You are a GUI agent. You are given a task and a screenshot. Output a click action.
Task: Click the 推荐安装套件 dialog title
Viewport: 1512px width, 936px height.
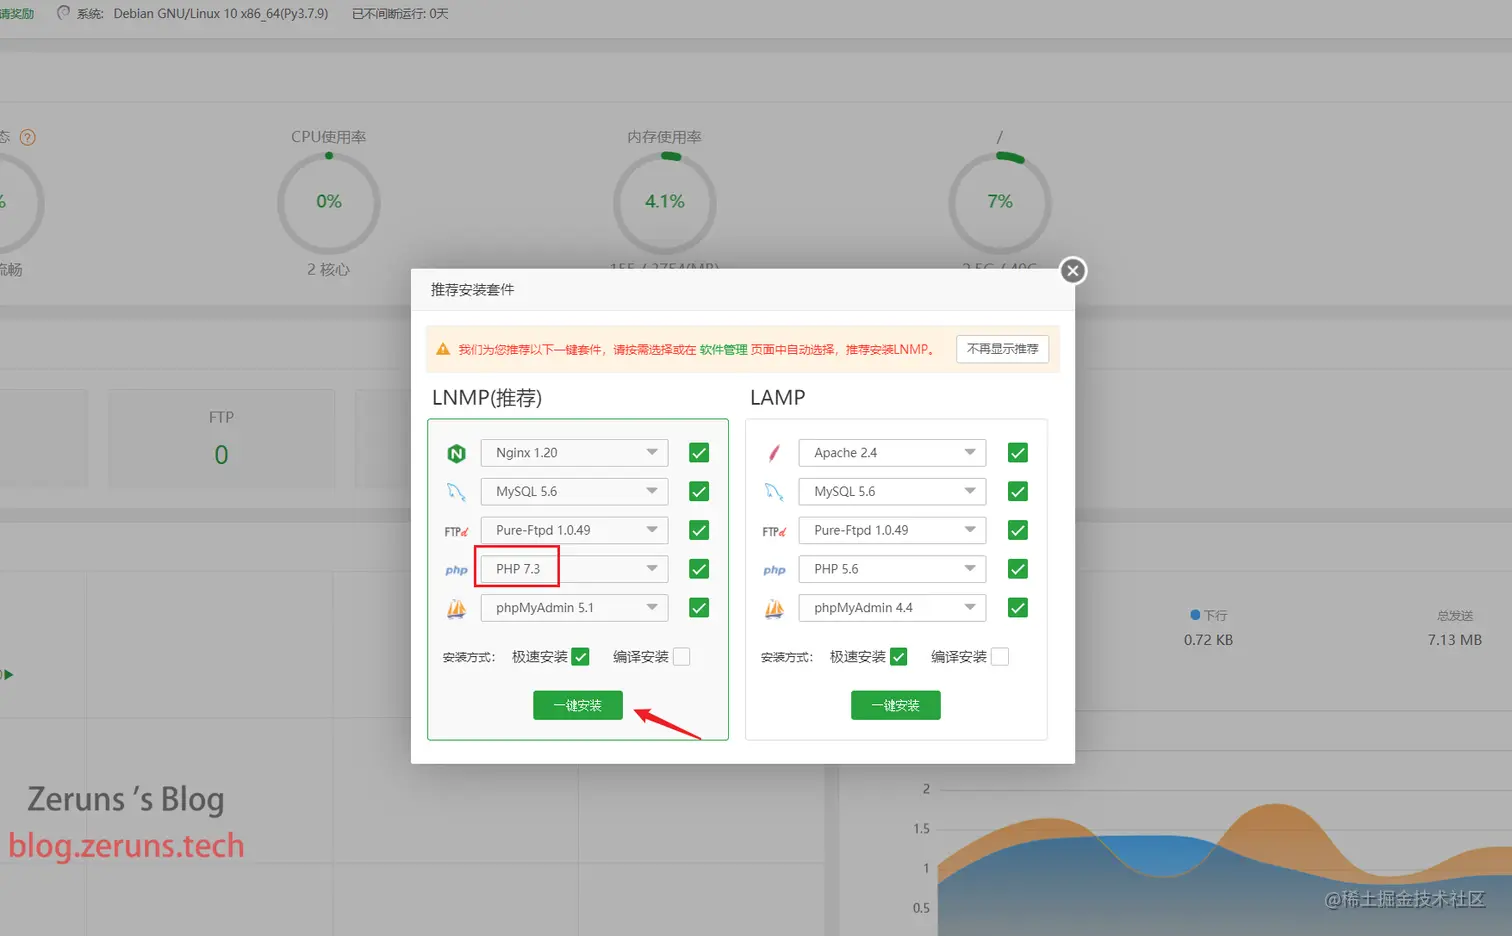pyautogui.click(x=473, y=290)
